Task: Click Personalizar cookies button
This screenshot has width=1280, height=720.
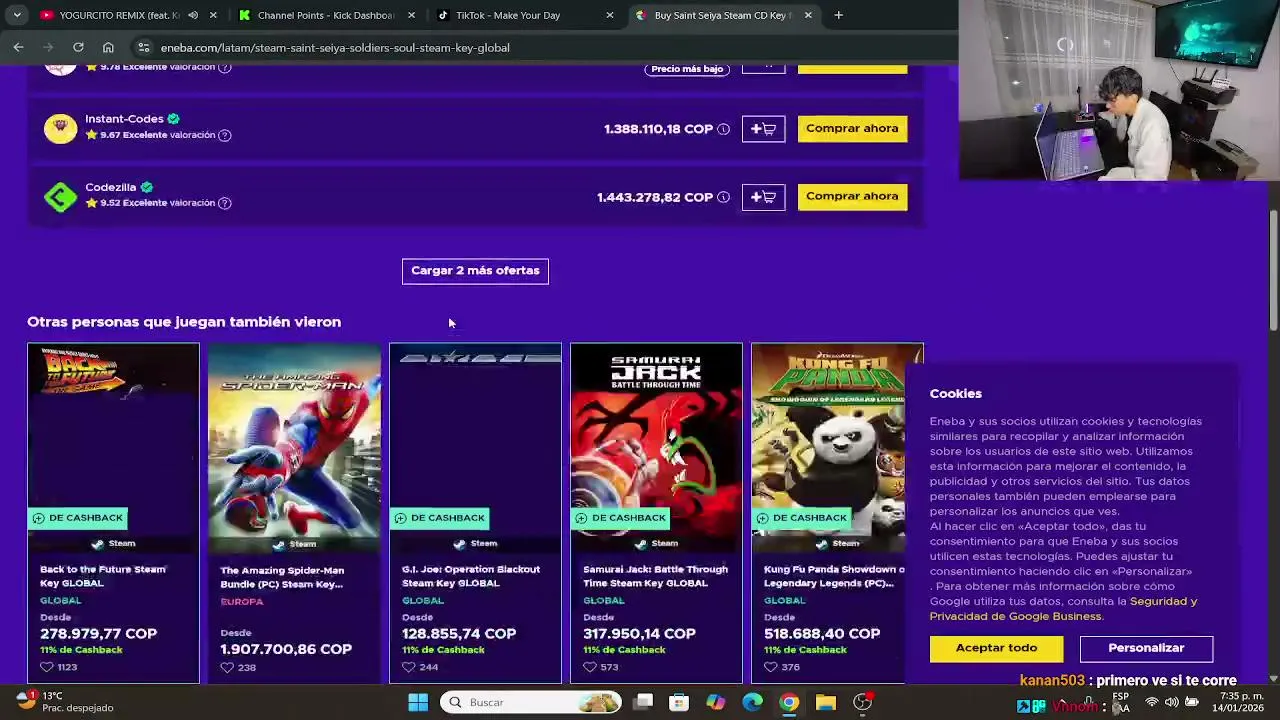Action: pyautogui.click(x=1146, y=648)
